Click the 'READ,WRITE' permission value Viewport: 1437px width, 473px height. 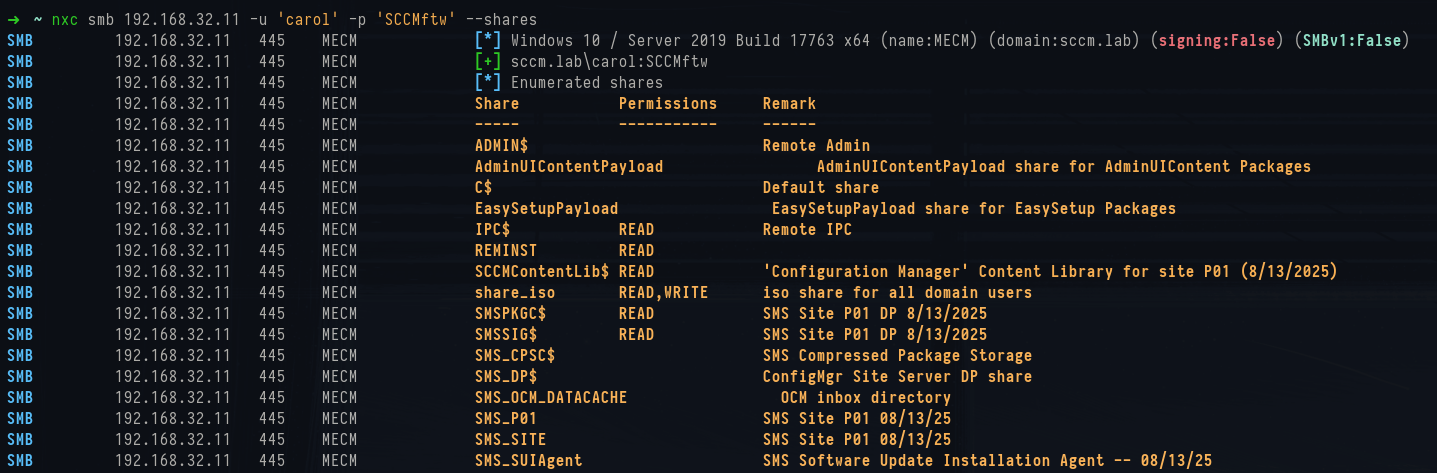click(x=664, y=293)
